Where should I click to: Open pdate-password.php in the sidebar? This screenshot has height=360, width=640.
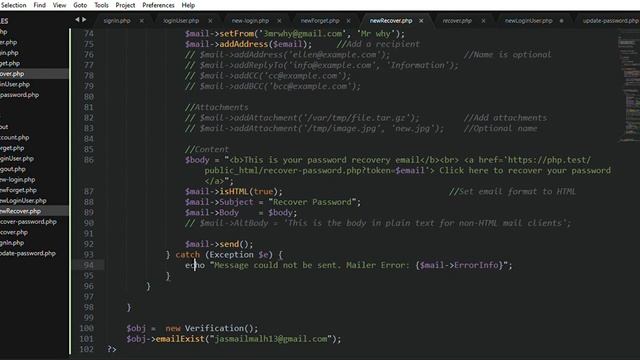[28, 253]
